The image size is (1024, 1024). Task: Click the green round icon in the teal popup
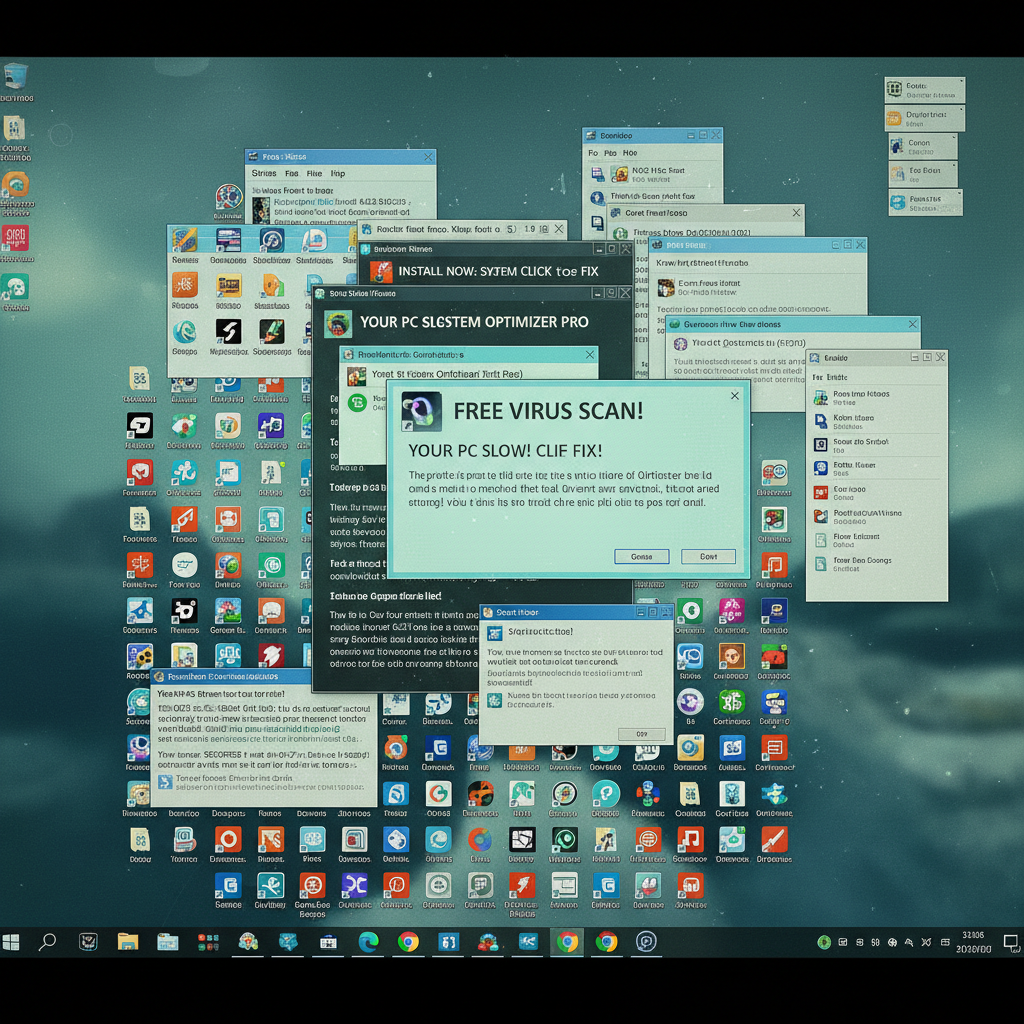[356, 403]
